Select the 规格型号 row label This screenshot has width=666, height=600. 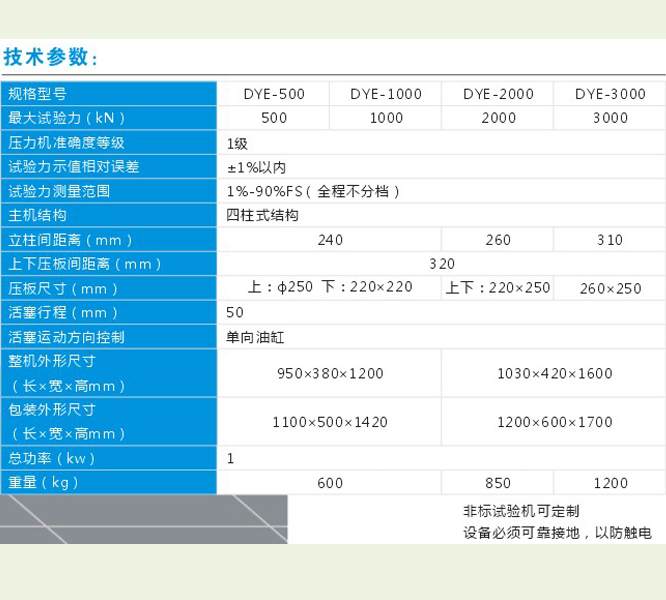click(37, 94)
